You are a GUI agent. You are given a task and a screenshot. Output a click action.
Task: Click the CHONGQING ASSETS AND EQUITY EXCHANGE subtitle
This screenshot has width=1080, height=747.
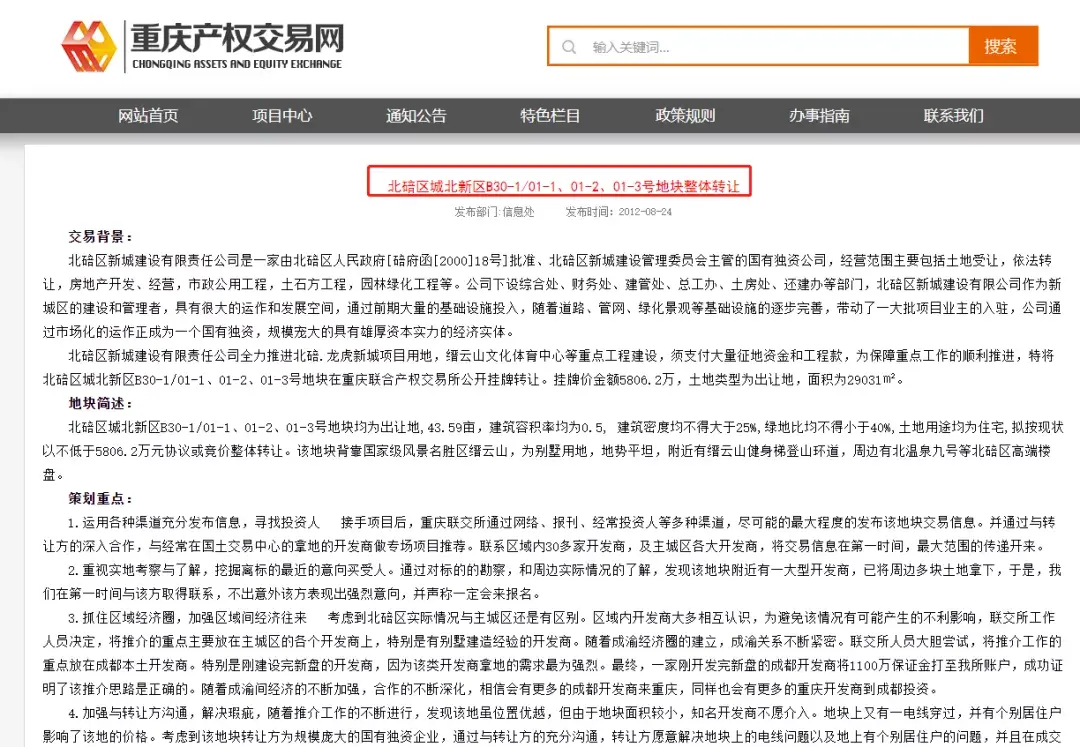(237, 64)
